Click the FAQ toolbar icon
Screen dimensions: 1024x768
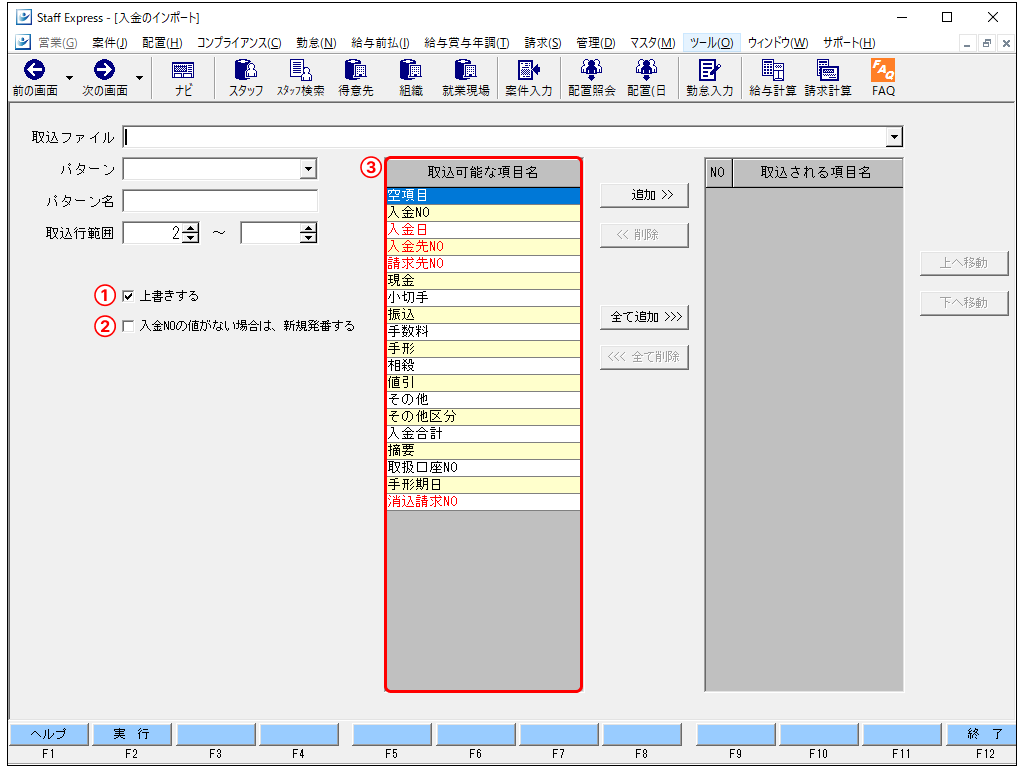click(882, 78)
